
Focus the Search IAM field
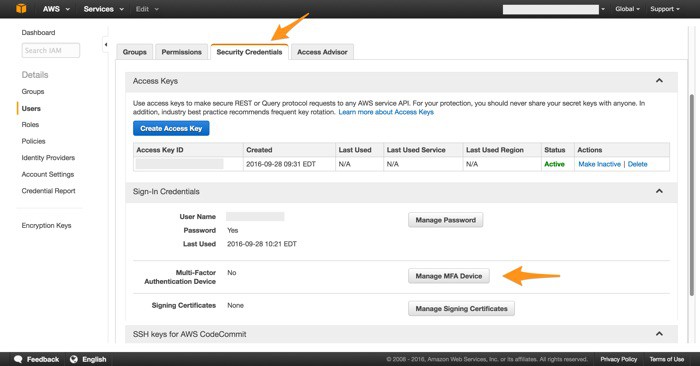coord(50,50)
